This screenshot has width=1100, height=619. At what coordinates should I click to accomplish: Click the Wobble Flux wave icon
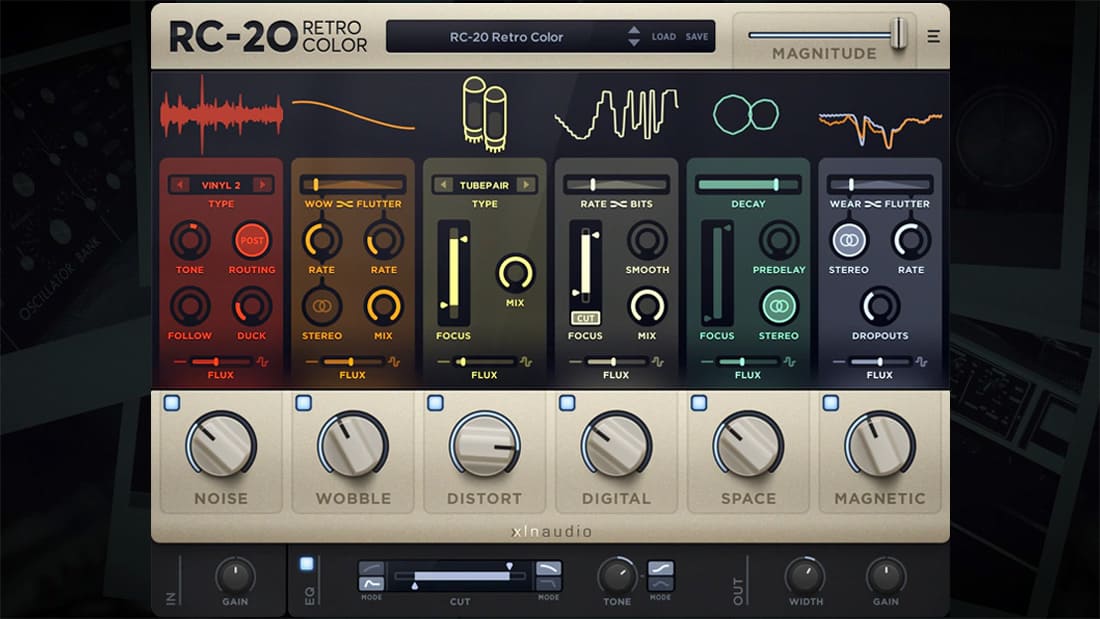click(394, 362)
